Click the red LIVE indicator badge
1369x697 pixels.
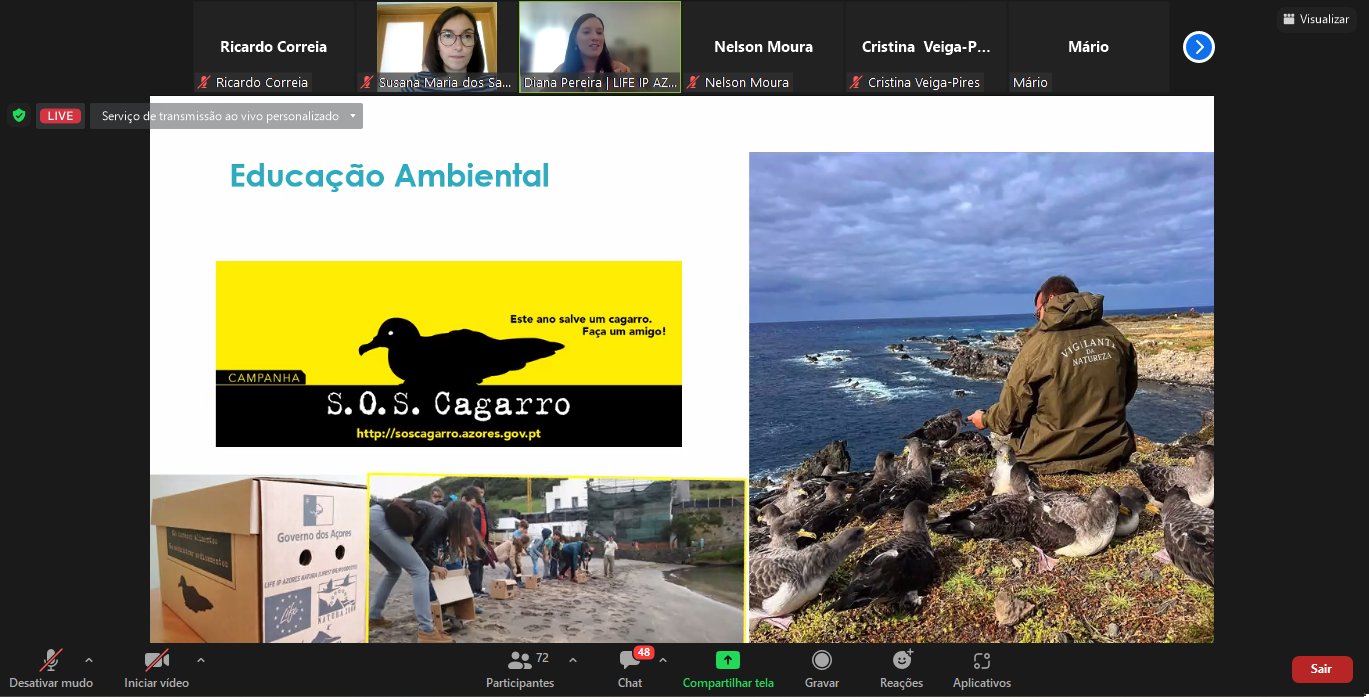[60, 116]
